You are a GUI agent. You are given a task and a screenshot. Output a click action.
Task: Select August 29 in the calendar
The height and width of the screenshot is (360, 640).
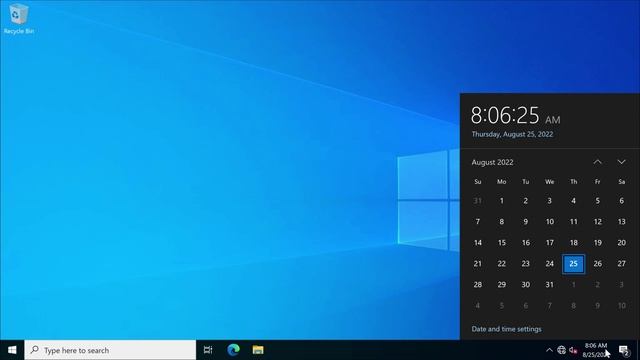click(x=502, y=284)
